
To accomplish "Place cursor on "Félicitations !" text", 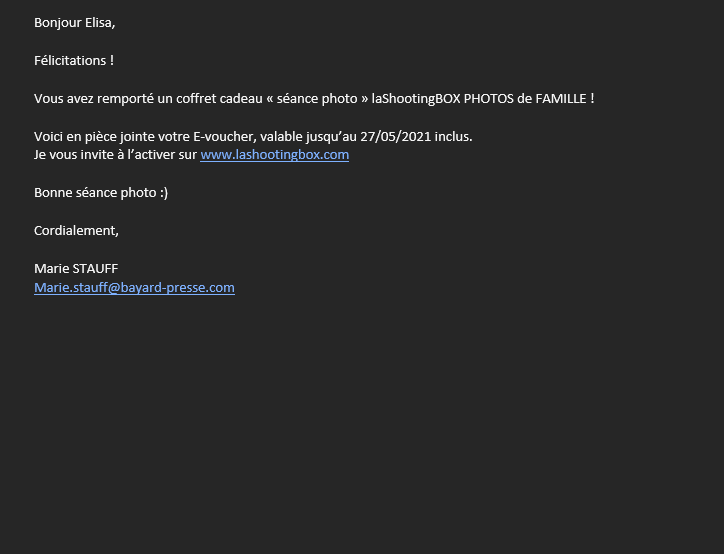I will (74, 60).
